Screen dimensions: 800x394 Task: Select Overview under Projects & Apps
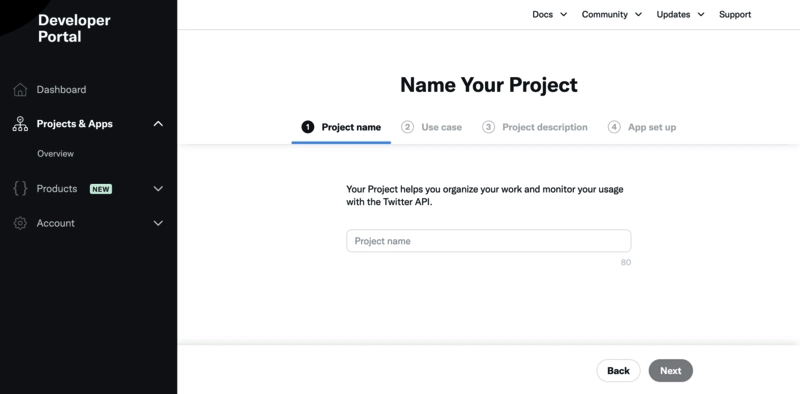[55, 154]
